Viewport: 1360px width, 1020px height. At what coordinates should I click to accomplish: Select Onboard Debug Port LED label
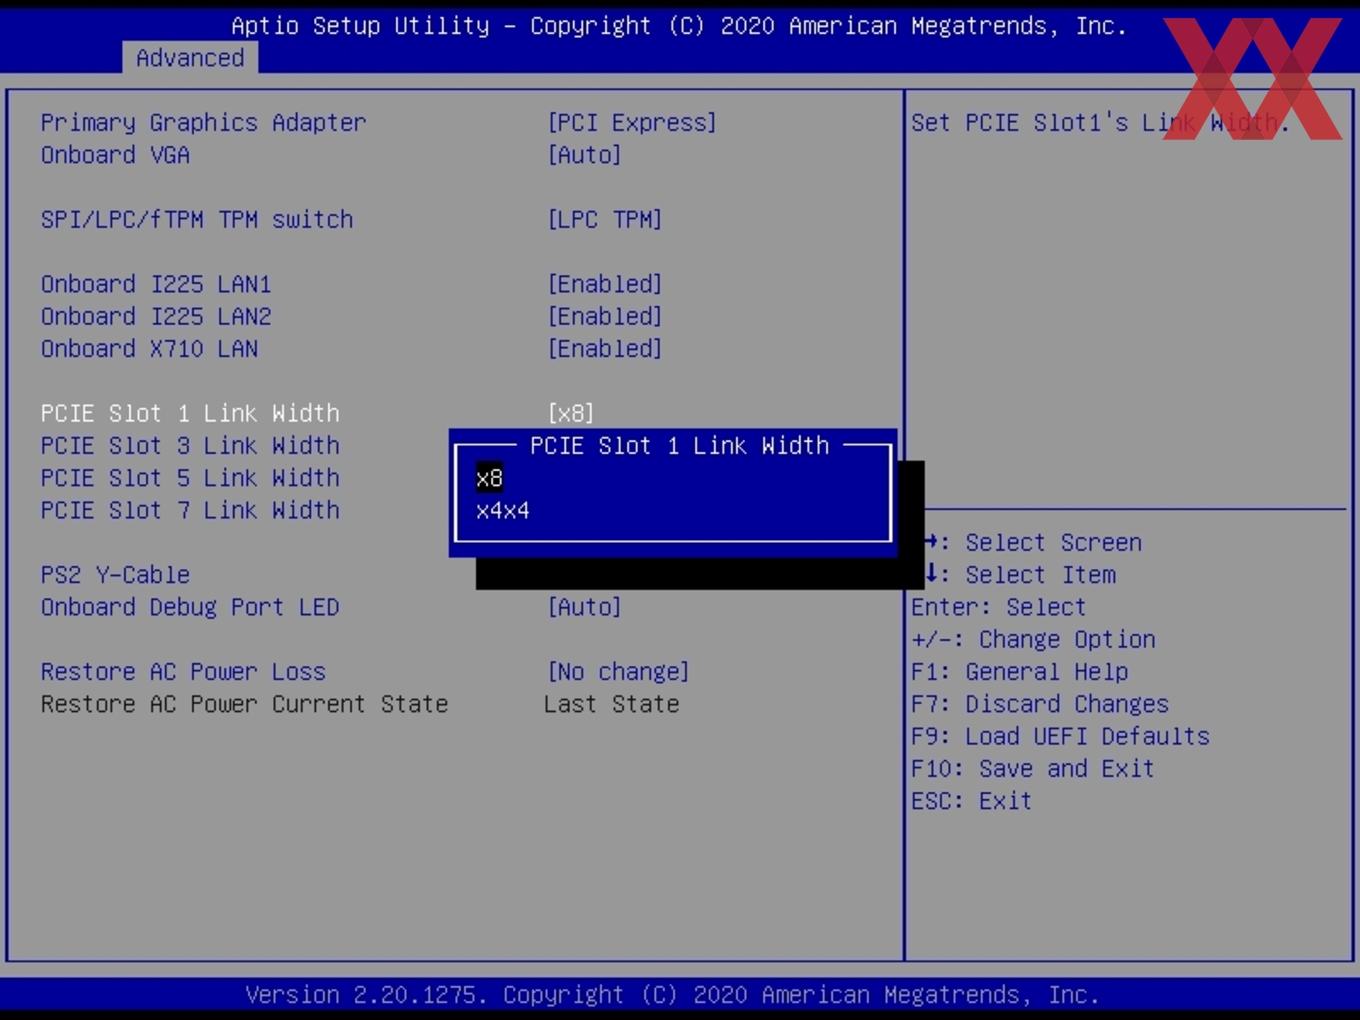(190, 607)
